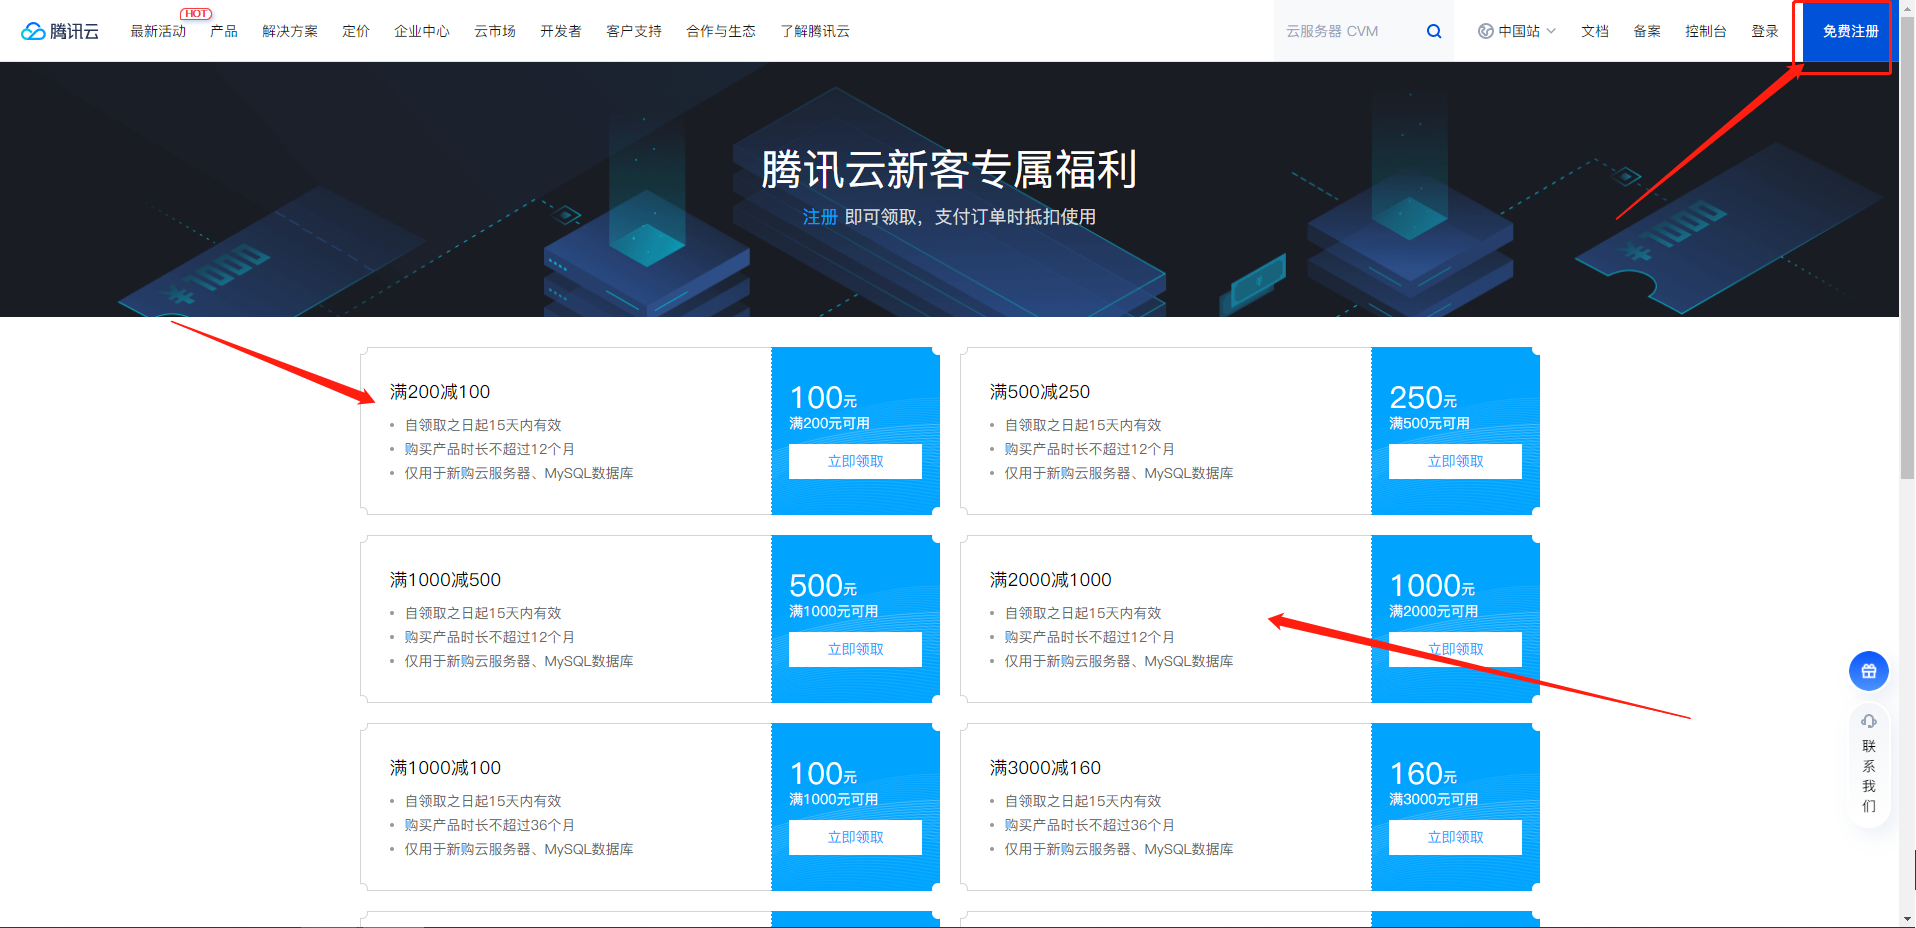Click the scrollbar down arrow

point(1907,919)
